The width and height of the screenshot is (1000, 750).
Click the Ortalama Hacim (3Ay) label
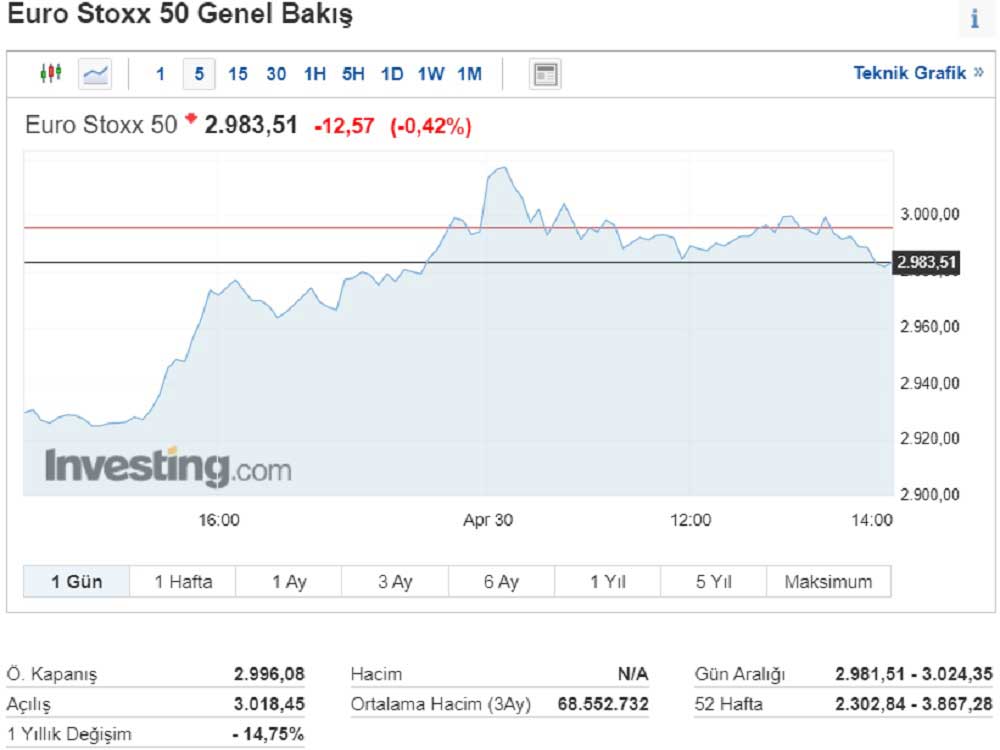tap(441, 704)
